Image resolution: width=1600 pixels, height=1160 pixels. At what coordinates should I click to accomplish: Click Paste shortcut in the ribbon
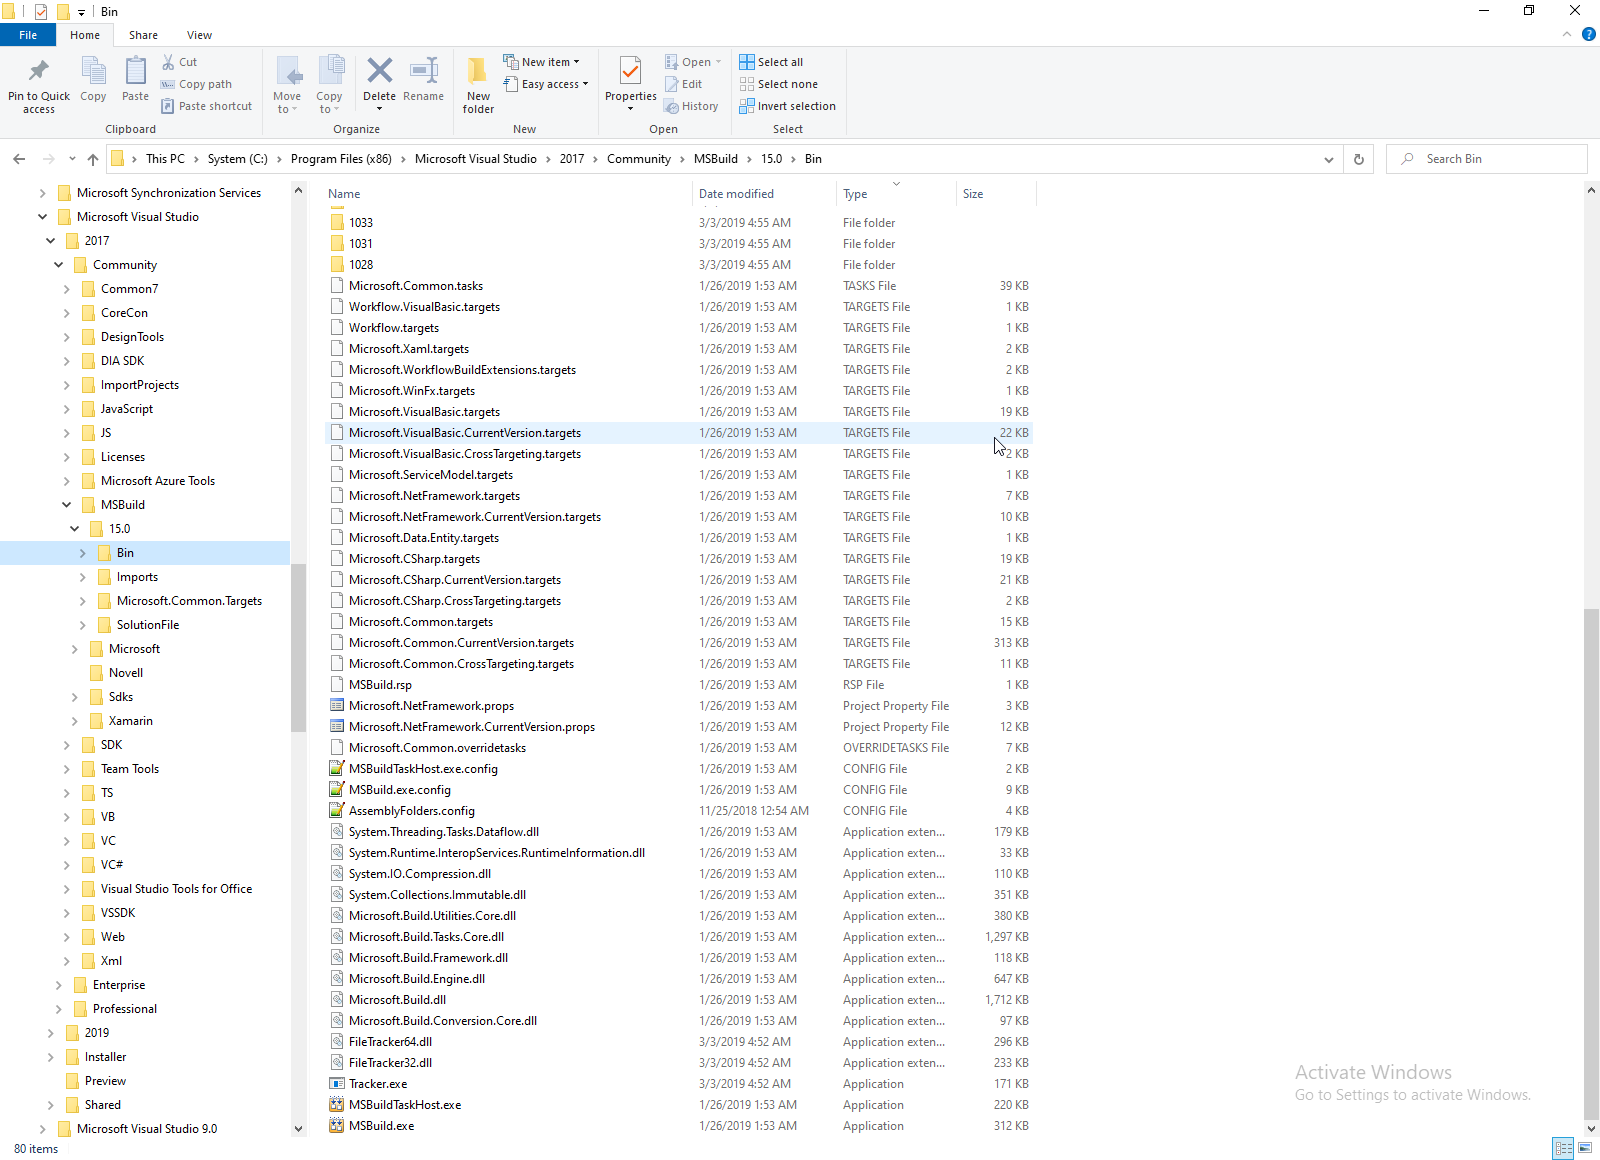click(206, 106)
